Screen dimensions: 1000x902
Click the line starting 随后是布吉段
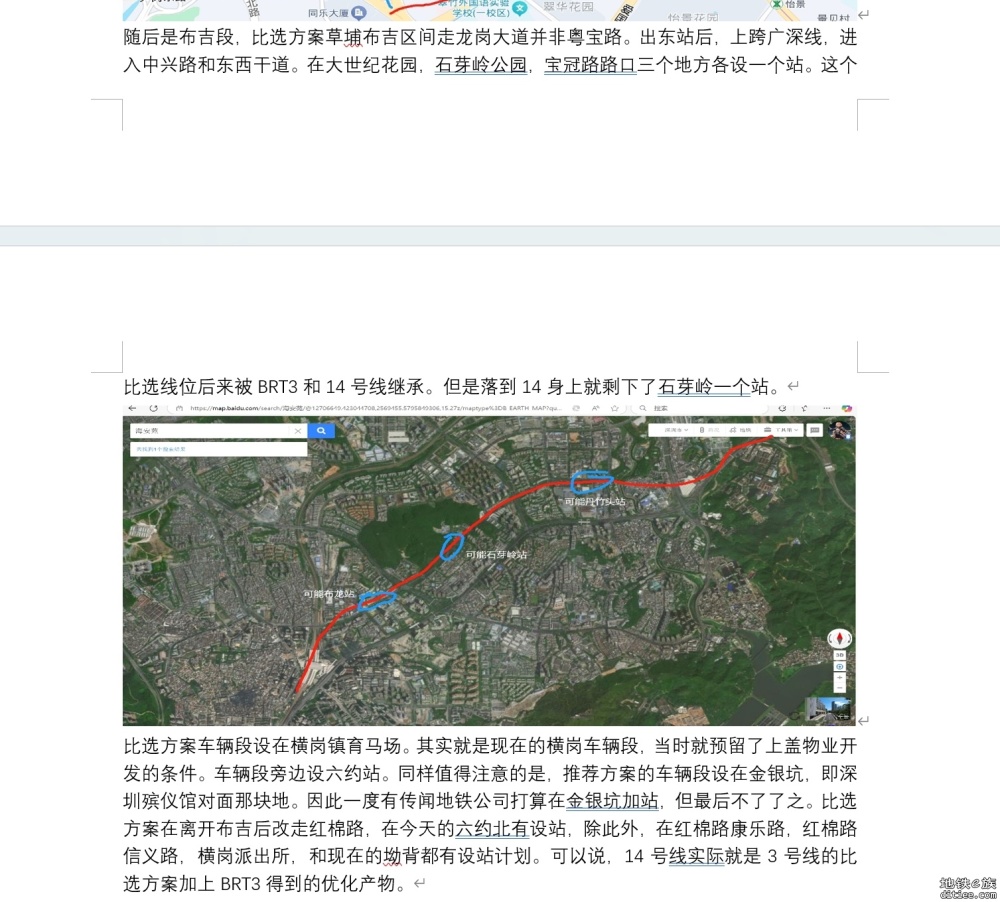coord(490,38)
